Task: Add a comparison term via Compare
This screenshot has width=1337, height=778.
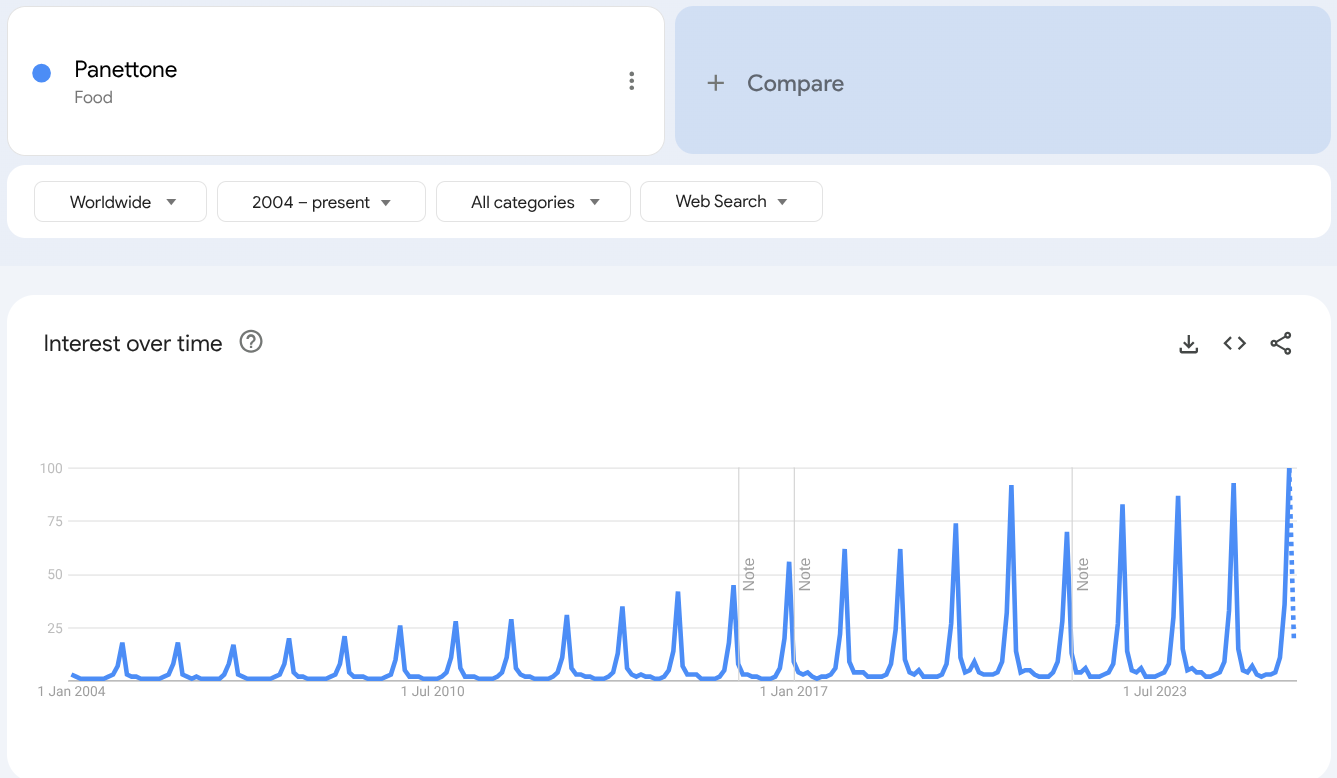Action: 1003,81
